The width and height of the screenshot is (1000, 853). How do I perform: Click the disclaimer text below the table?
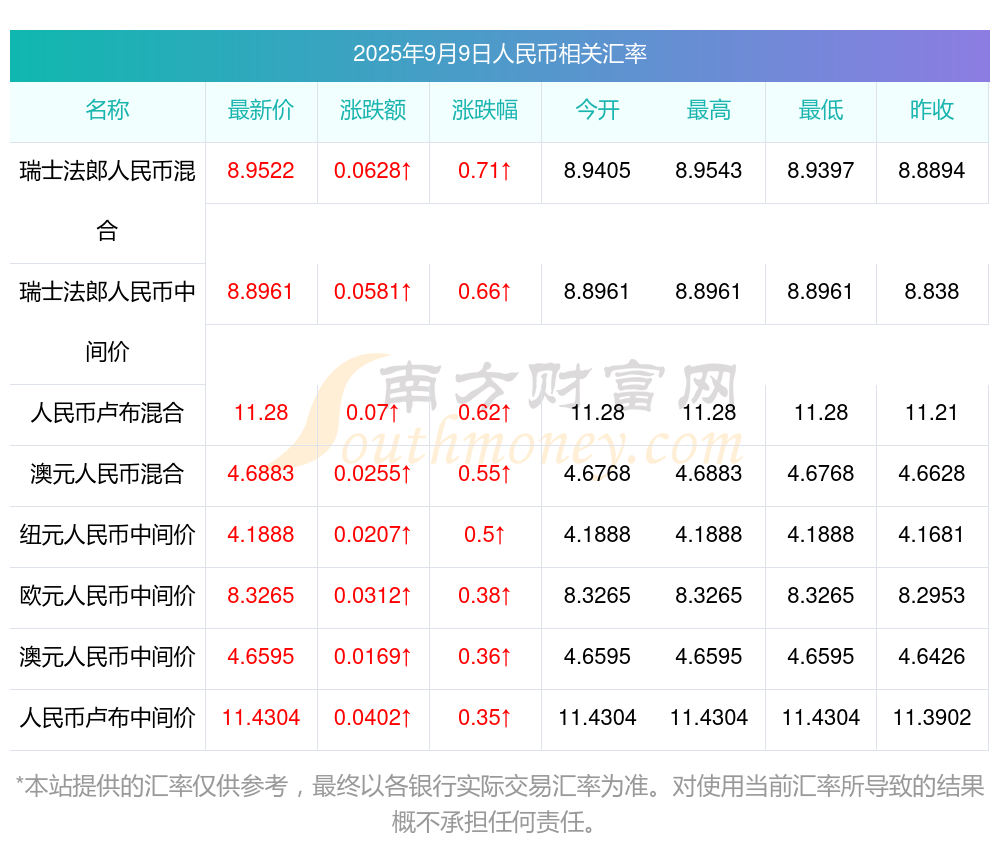pyautogui.click(x=500, y=804)
